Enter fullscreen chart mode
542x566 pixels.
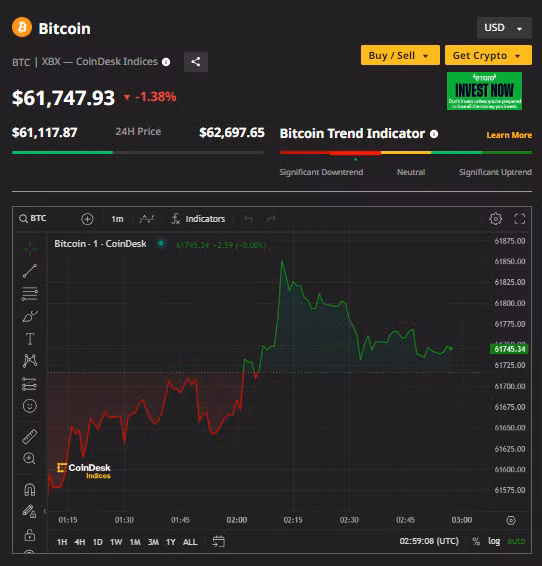click(x=520, y=219)
